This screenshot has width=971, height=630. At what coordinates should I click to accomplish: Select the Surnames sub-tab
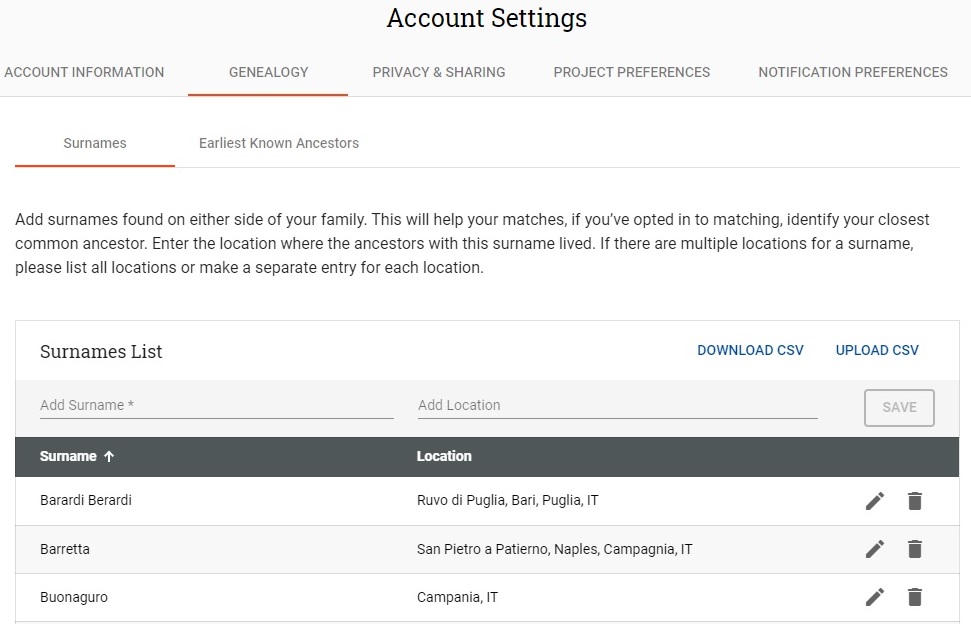95,143
